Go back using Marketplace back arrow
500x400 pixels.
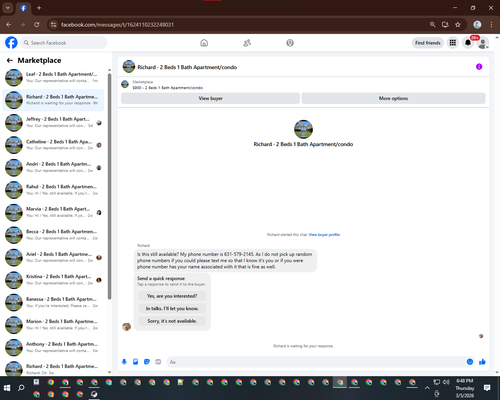point(10,60)
